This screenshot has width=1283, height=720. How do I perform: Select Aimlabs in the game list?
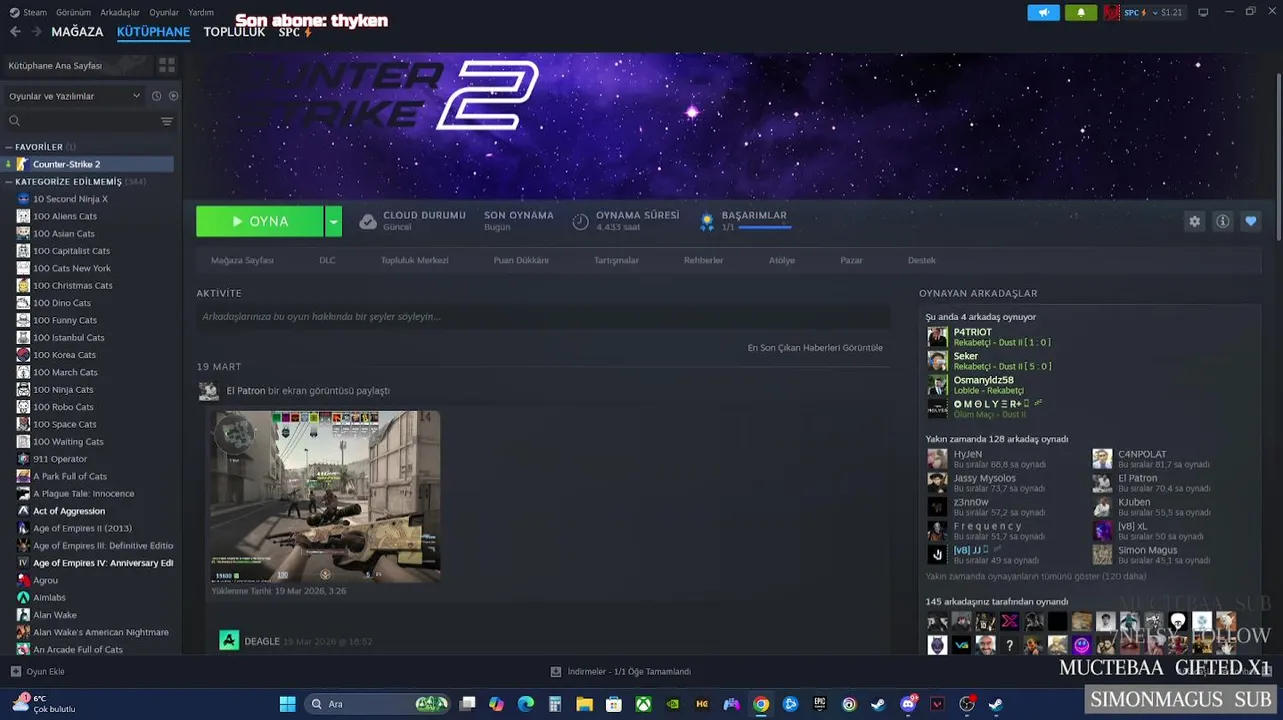[x=49, y=598]
